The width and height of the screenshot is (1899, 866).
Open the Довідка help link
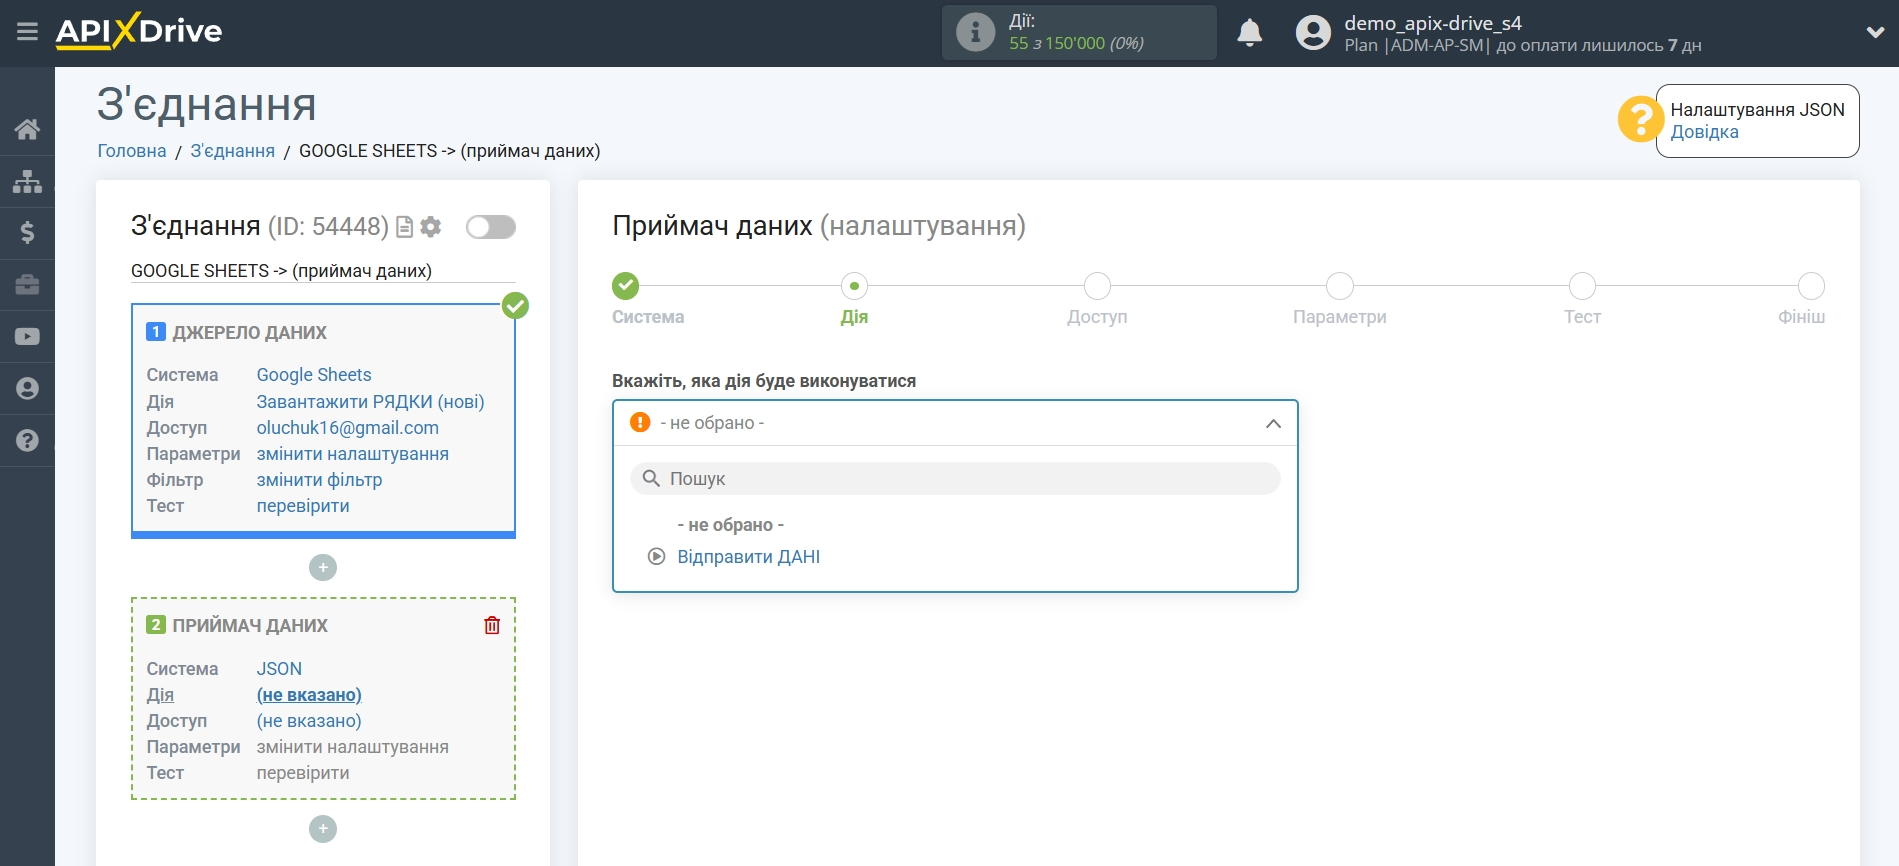point(1704,132)
